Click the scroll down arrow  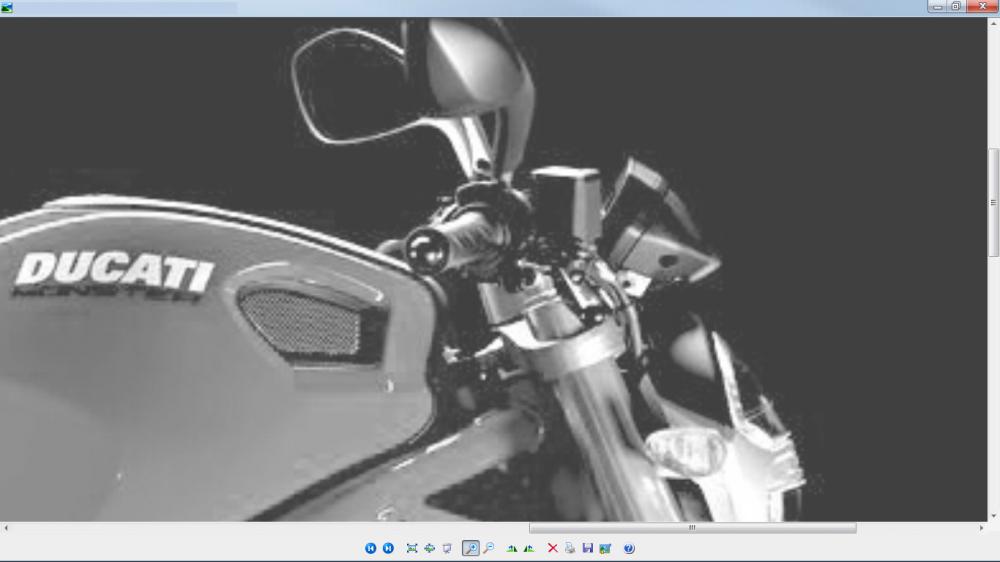point(994,516)
